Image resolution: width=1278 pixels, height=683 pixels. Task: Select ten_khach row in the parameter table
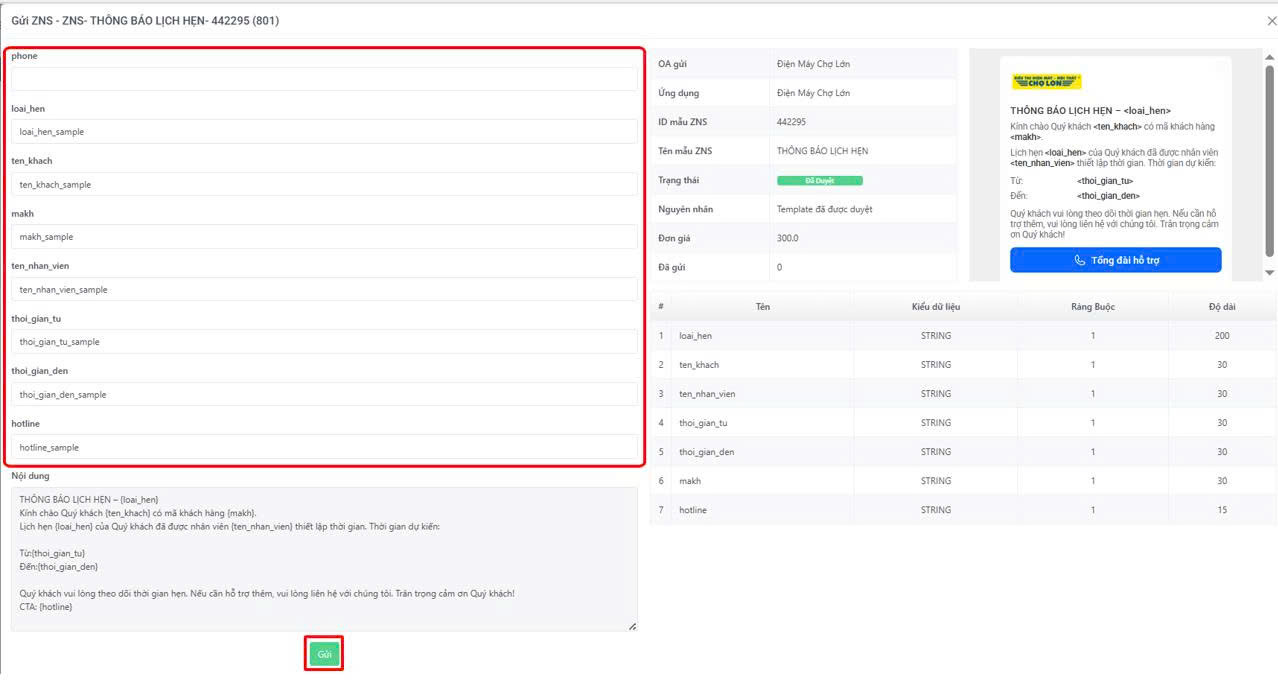(x=963, y=365)
